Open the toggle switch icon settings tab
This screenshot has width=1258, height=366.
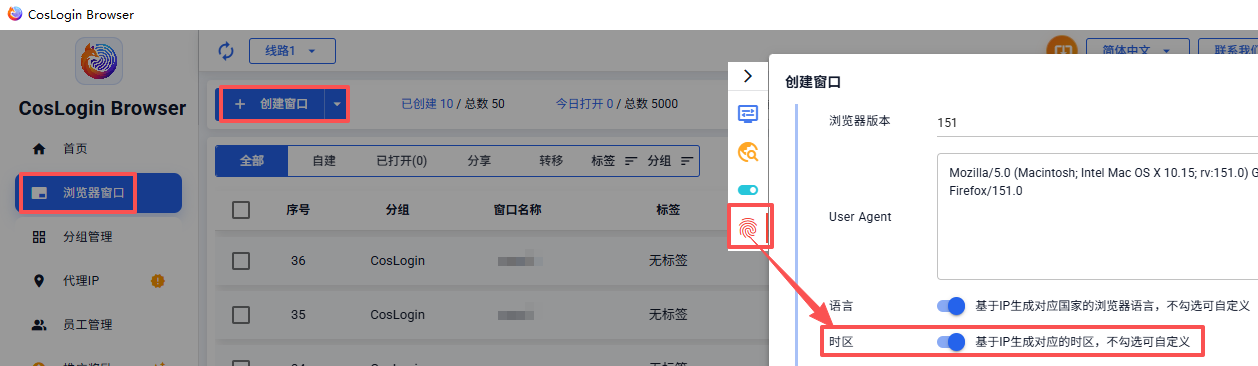click(748, 190)
